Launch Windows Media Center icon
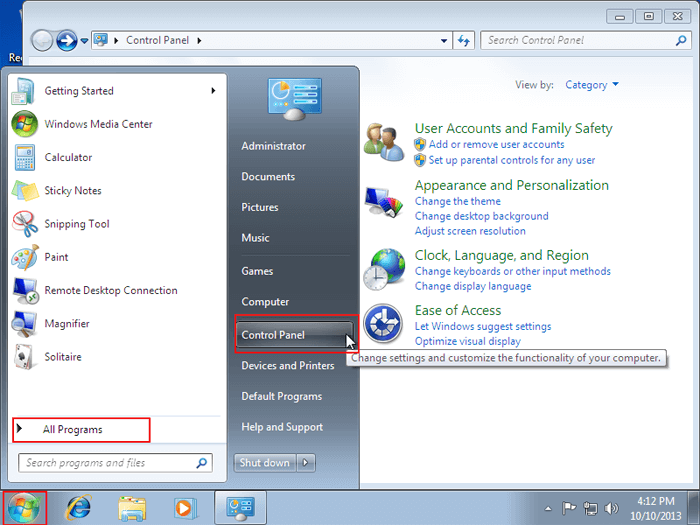Viewport: 700px width, 525px height. (x=25, y=124)
